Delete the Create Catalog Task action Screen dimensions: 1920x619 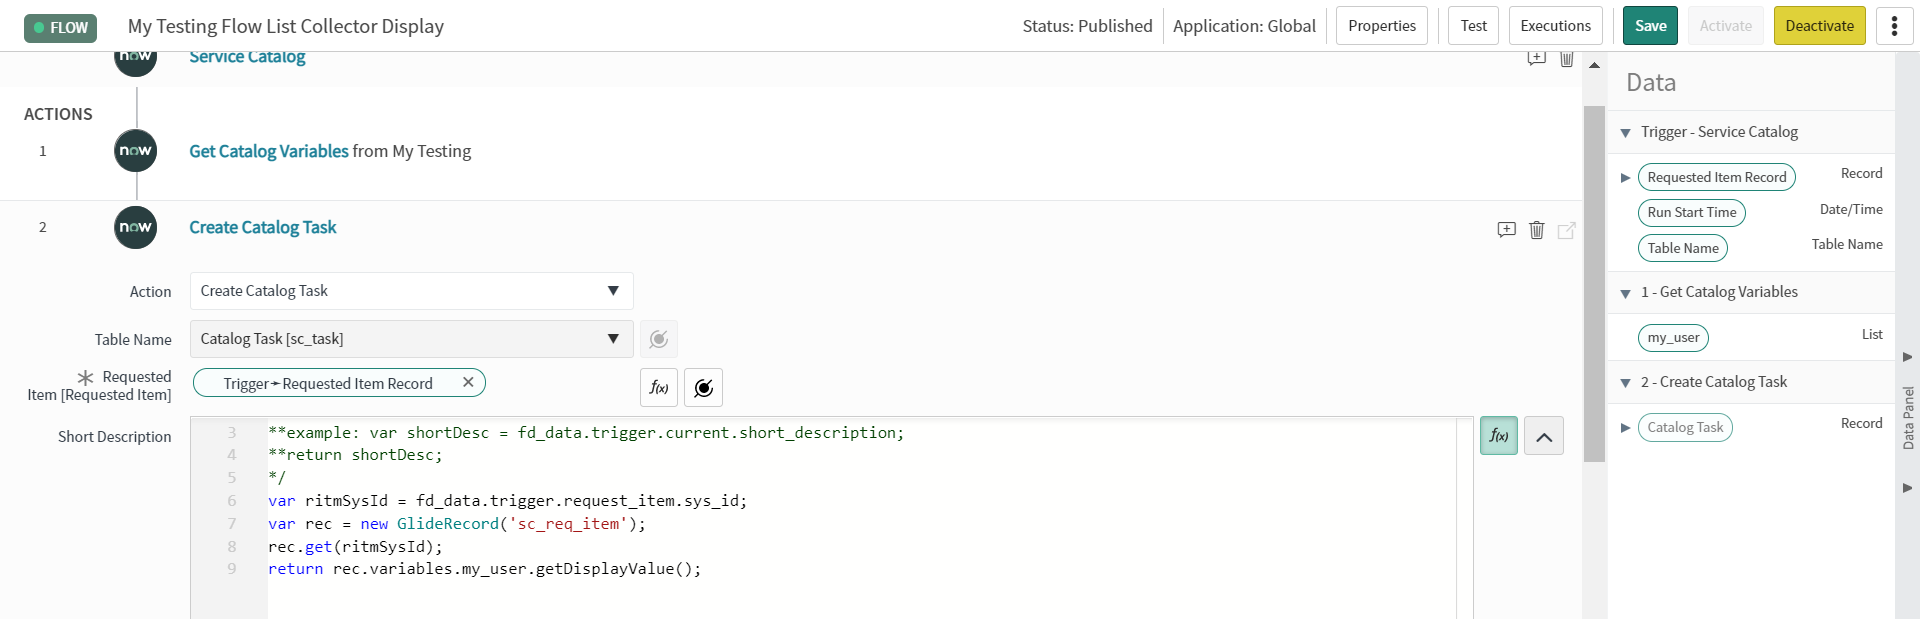[x=1537, y=230]
